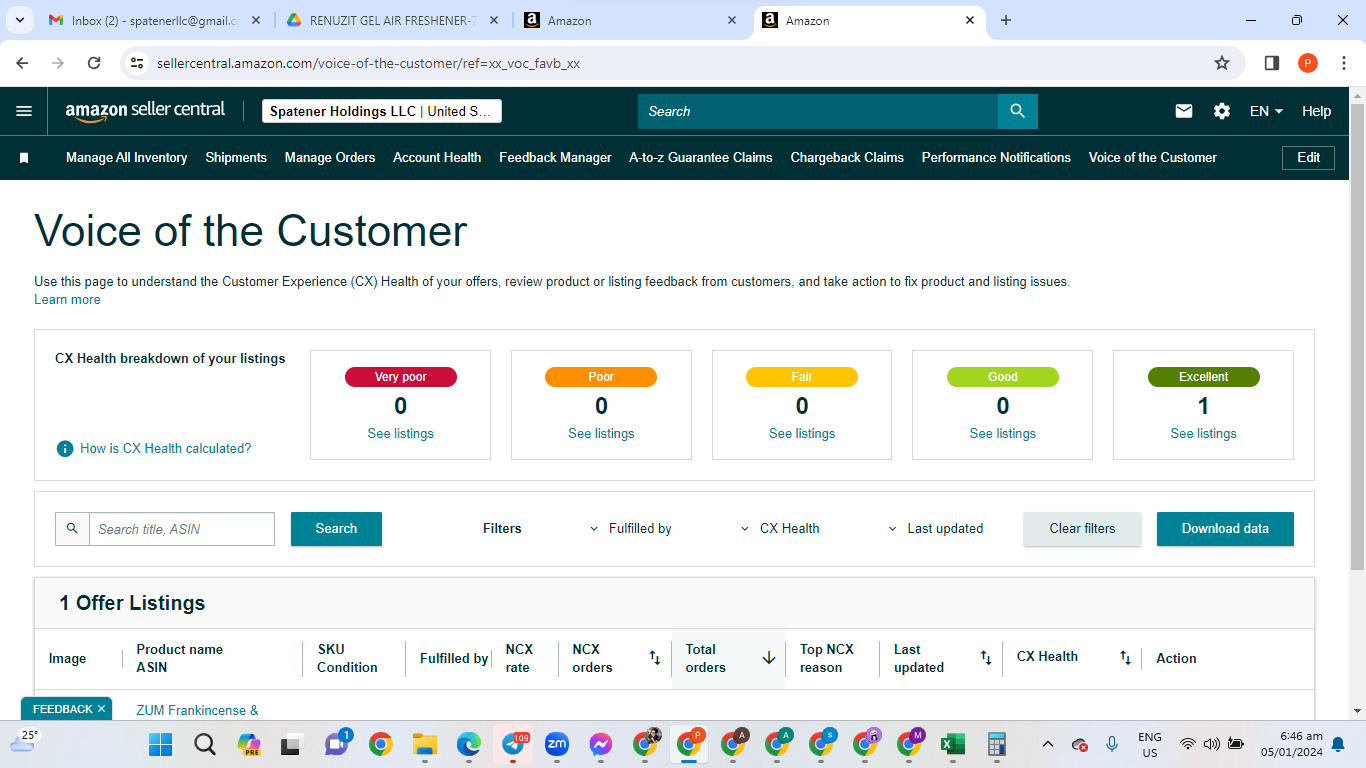
Task: Expand the Last updated filter
Action: [935, 528]
